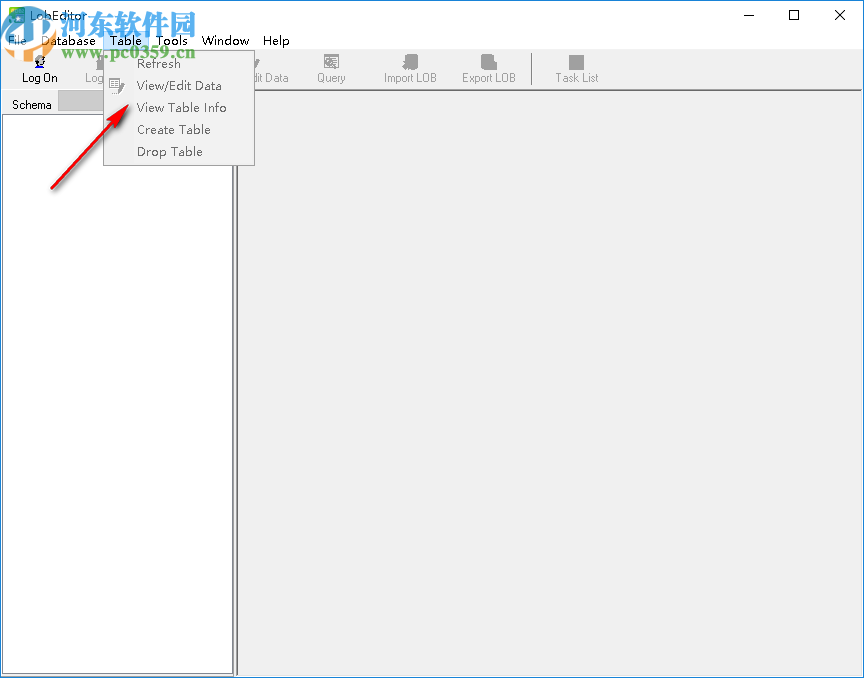Select View Table Info menu entry
This screenshot has height=678, width=864.
181,107
